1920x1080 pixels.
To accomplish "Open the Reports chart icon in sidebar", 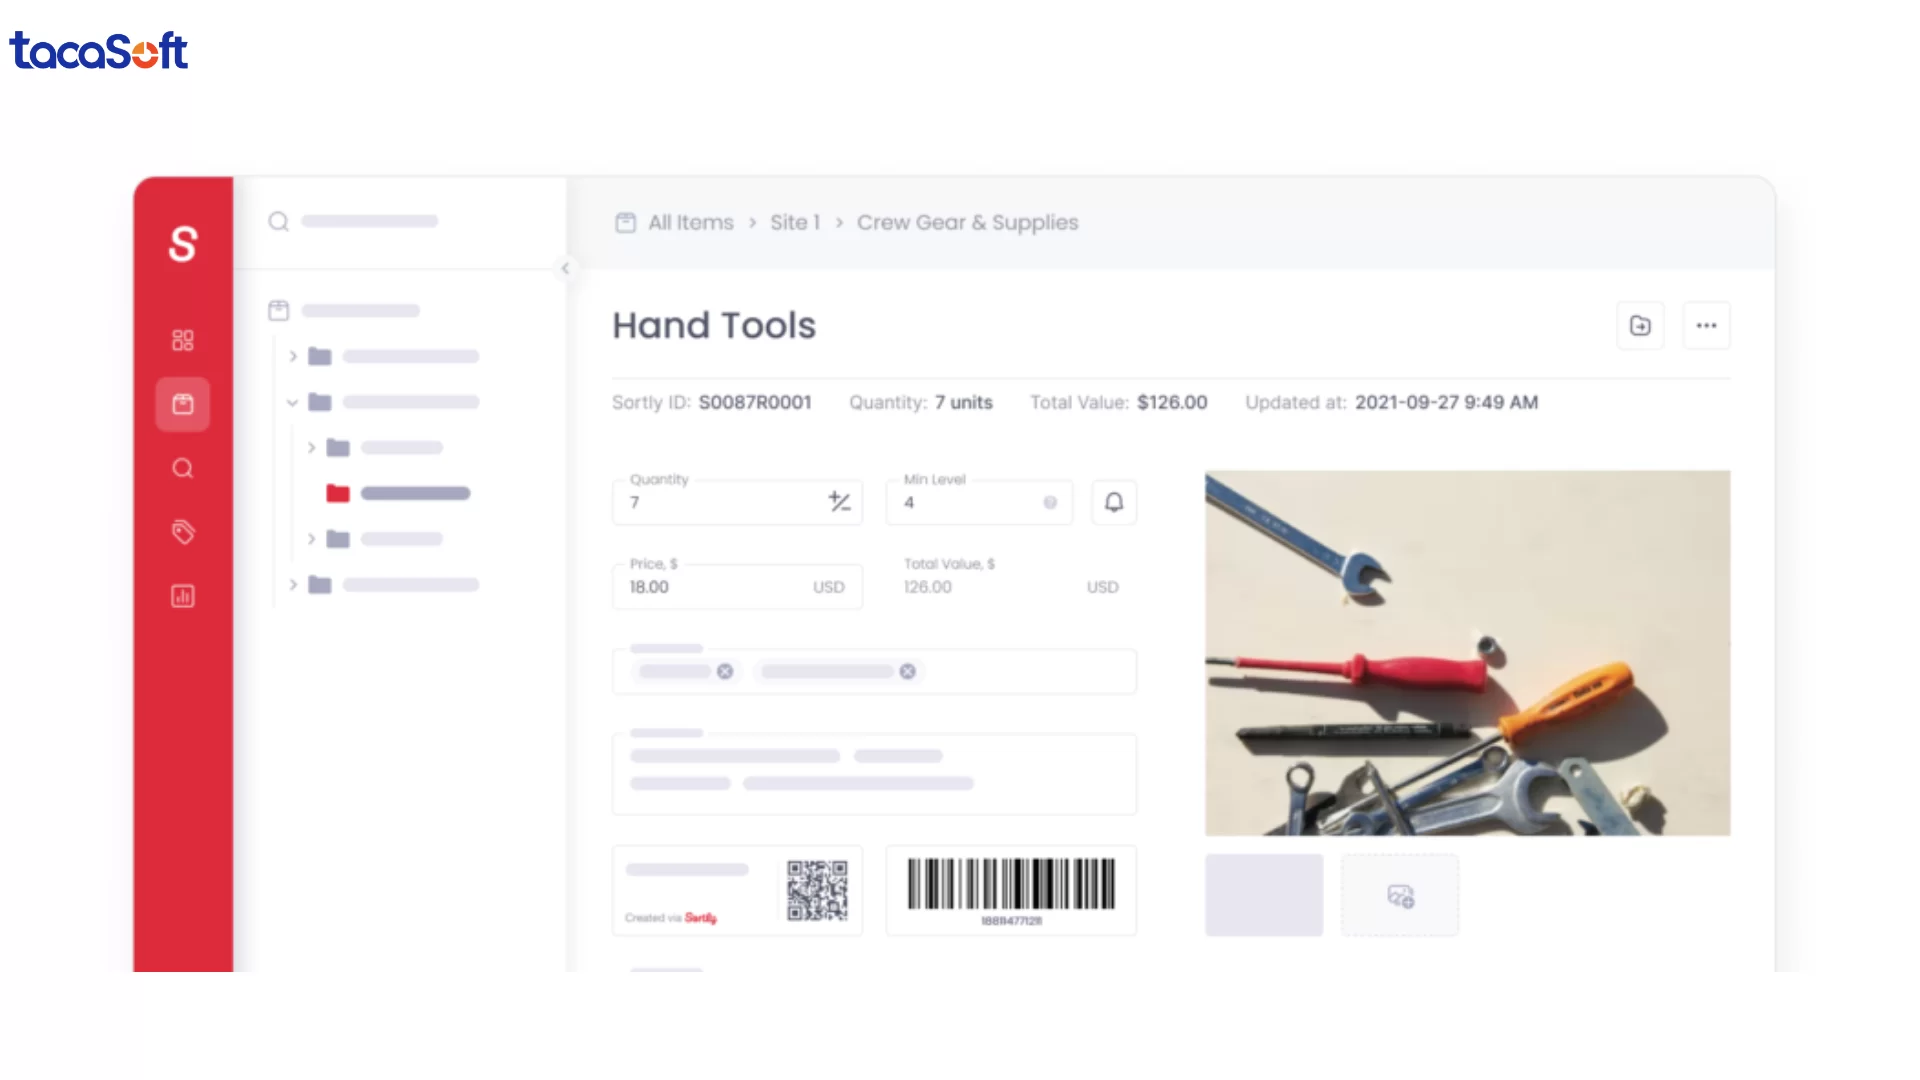I will tap(182, 596).
